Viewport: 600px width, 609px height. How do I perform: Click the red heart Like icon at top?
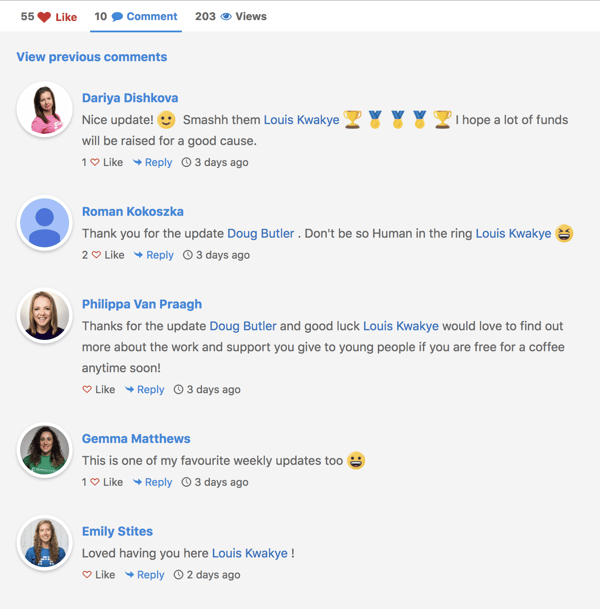pos(44,17)
